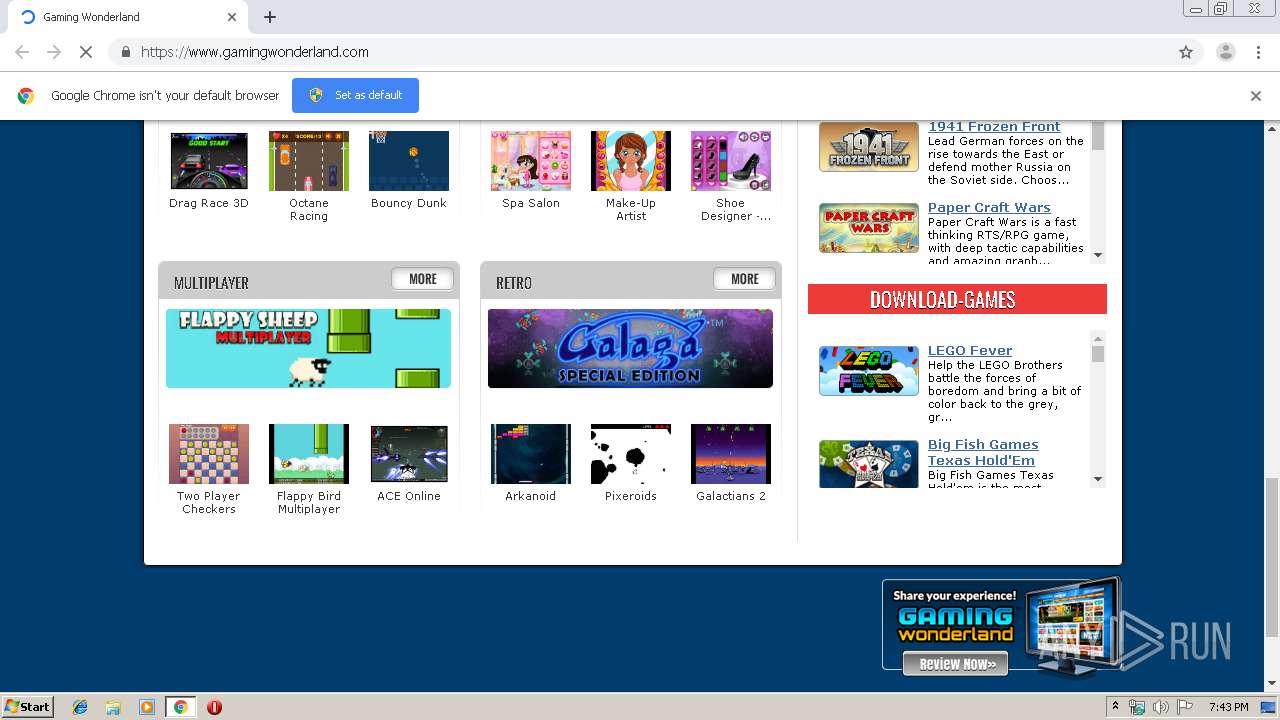Open File Explorer from taskbar
Screen dimensions: 1280x720
113,707
